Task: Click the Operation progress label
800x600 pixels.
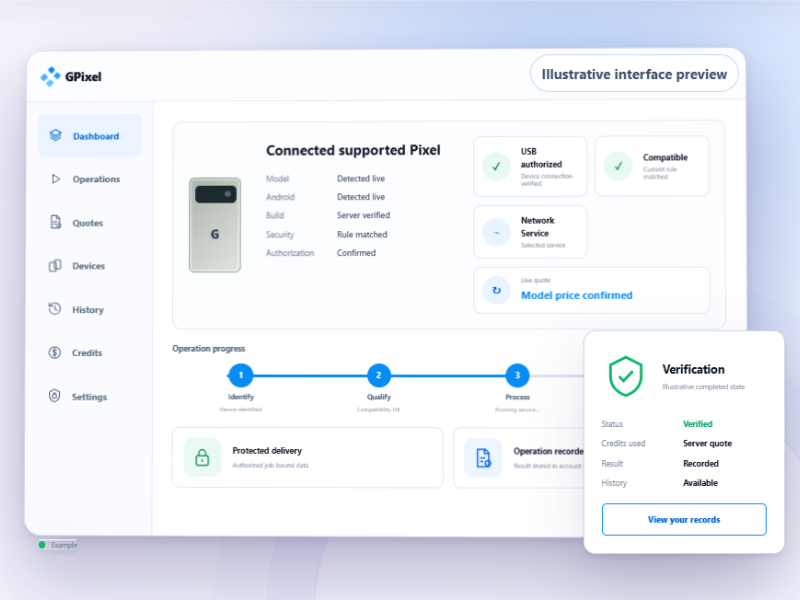Action: [209, 348]
